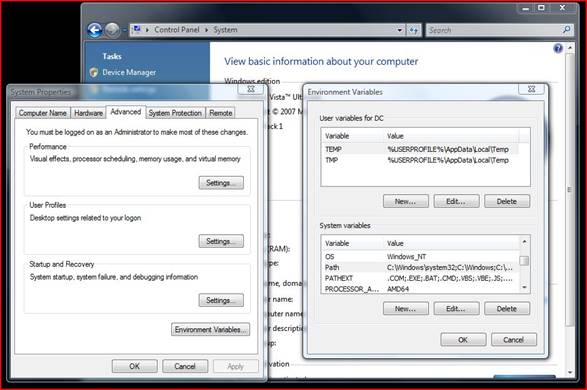Click Cancel in System Properties dialog
Viewport: 587px width, 390px height.
coord(185,366)
